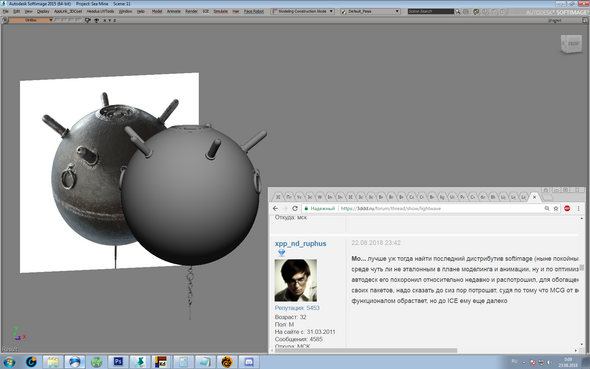
Task: Open the Headus UVTools menu
Action: click(100, 12)
